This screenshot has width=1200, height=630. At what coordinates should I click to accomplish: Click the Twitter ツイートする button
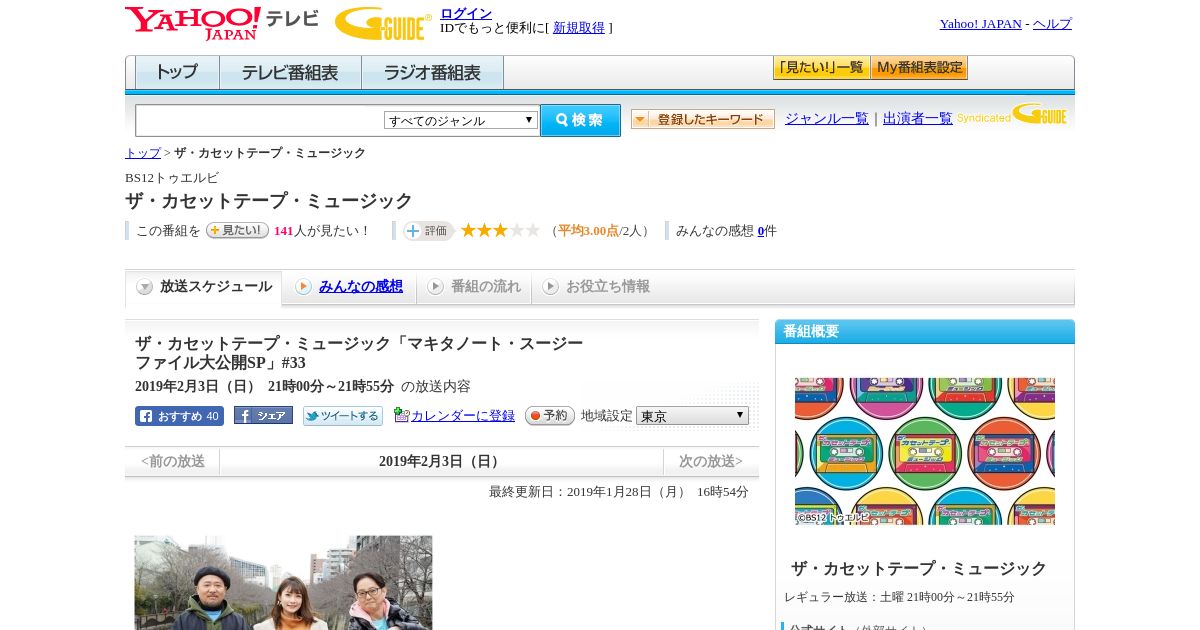click(343, 416)
